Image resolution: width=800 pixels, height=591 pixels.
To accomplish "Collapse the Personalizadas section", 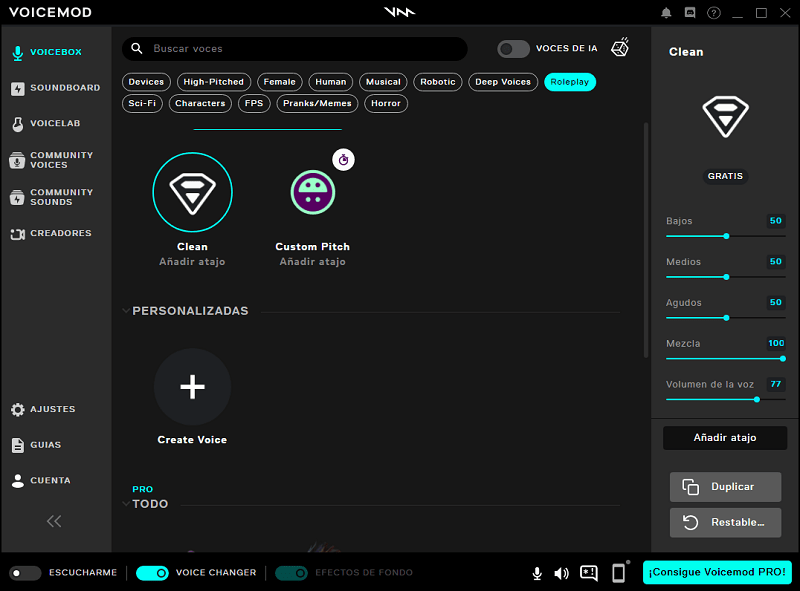I will tap(126, 311).
